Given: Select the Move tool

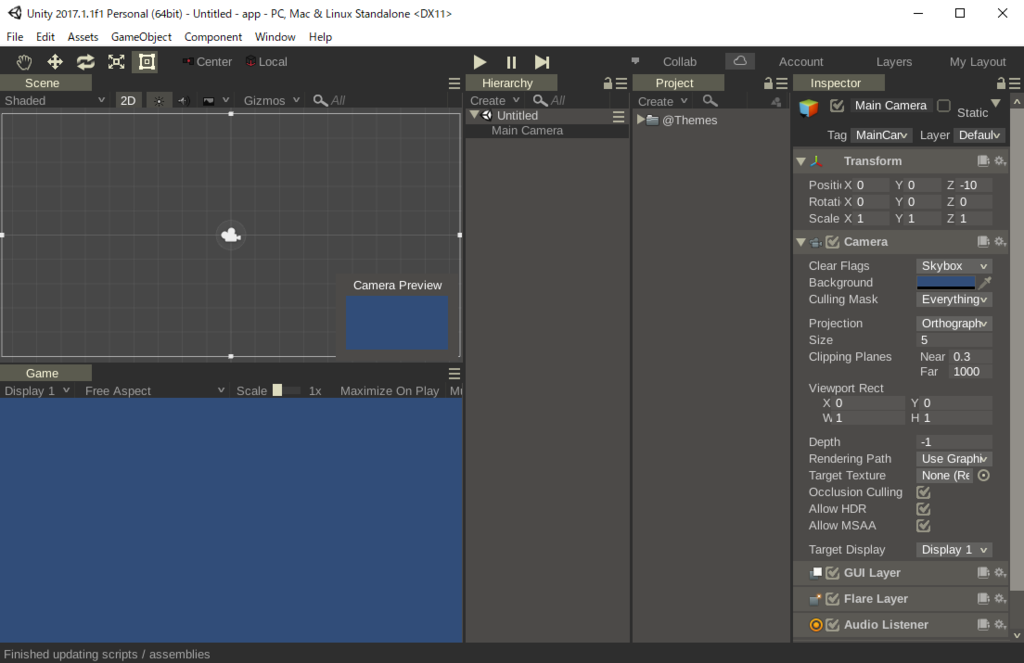Looking at the screenshot, I should tap(55, 61).
